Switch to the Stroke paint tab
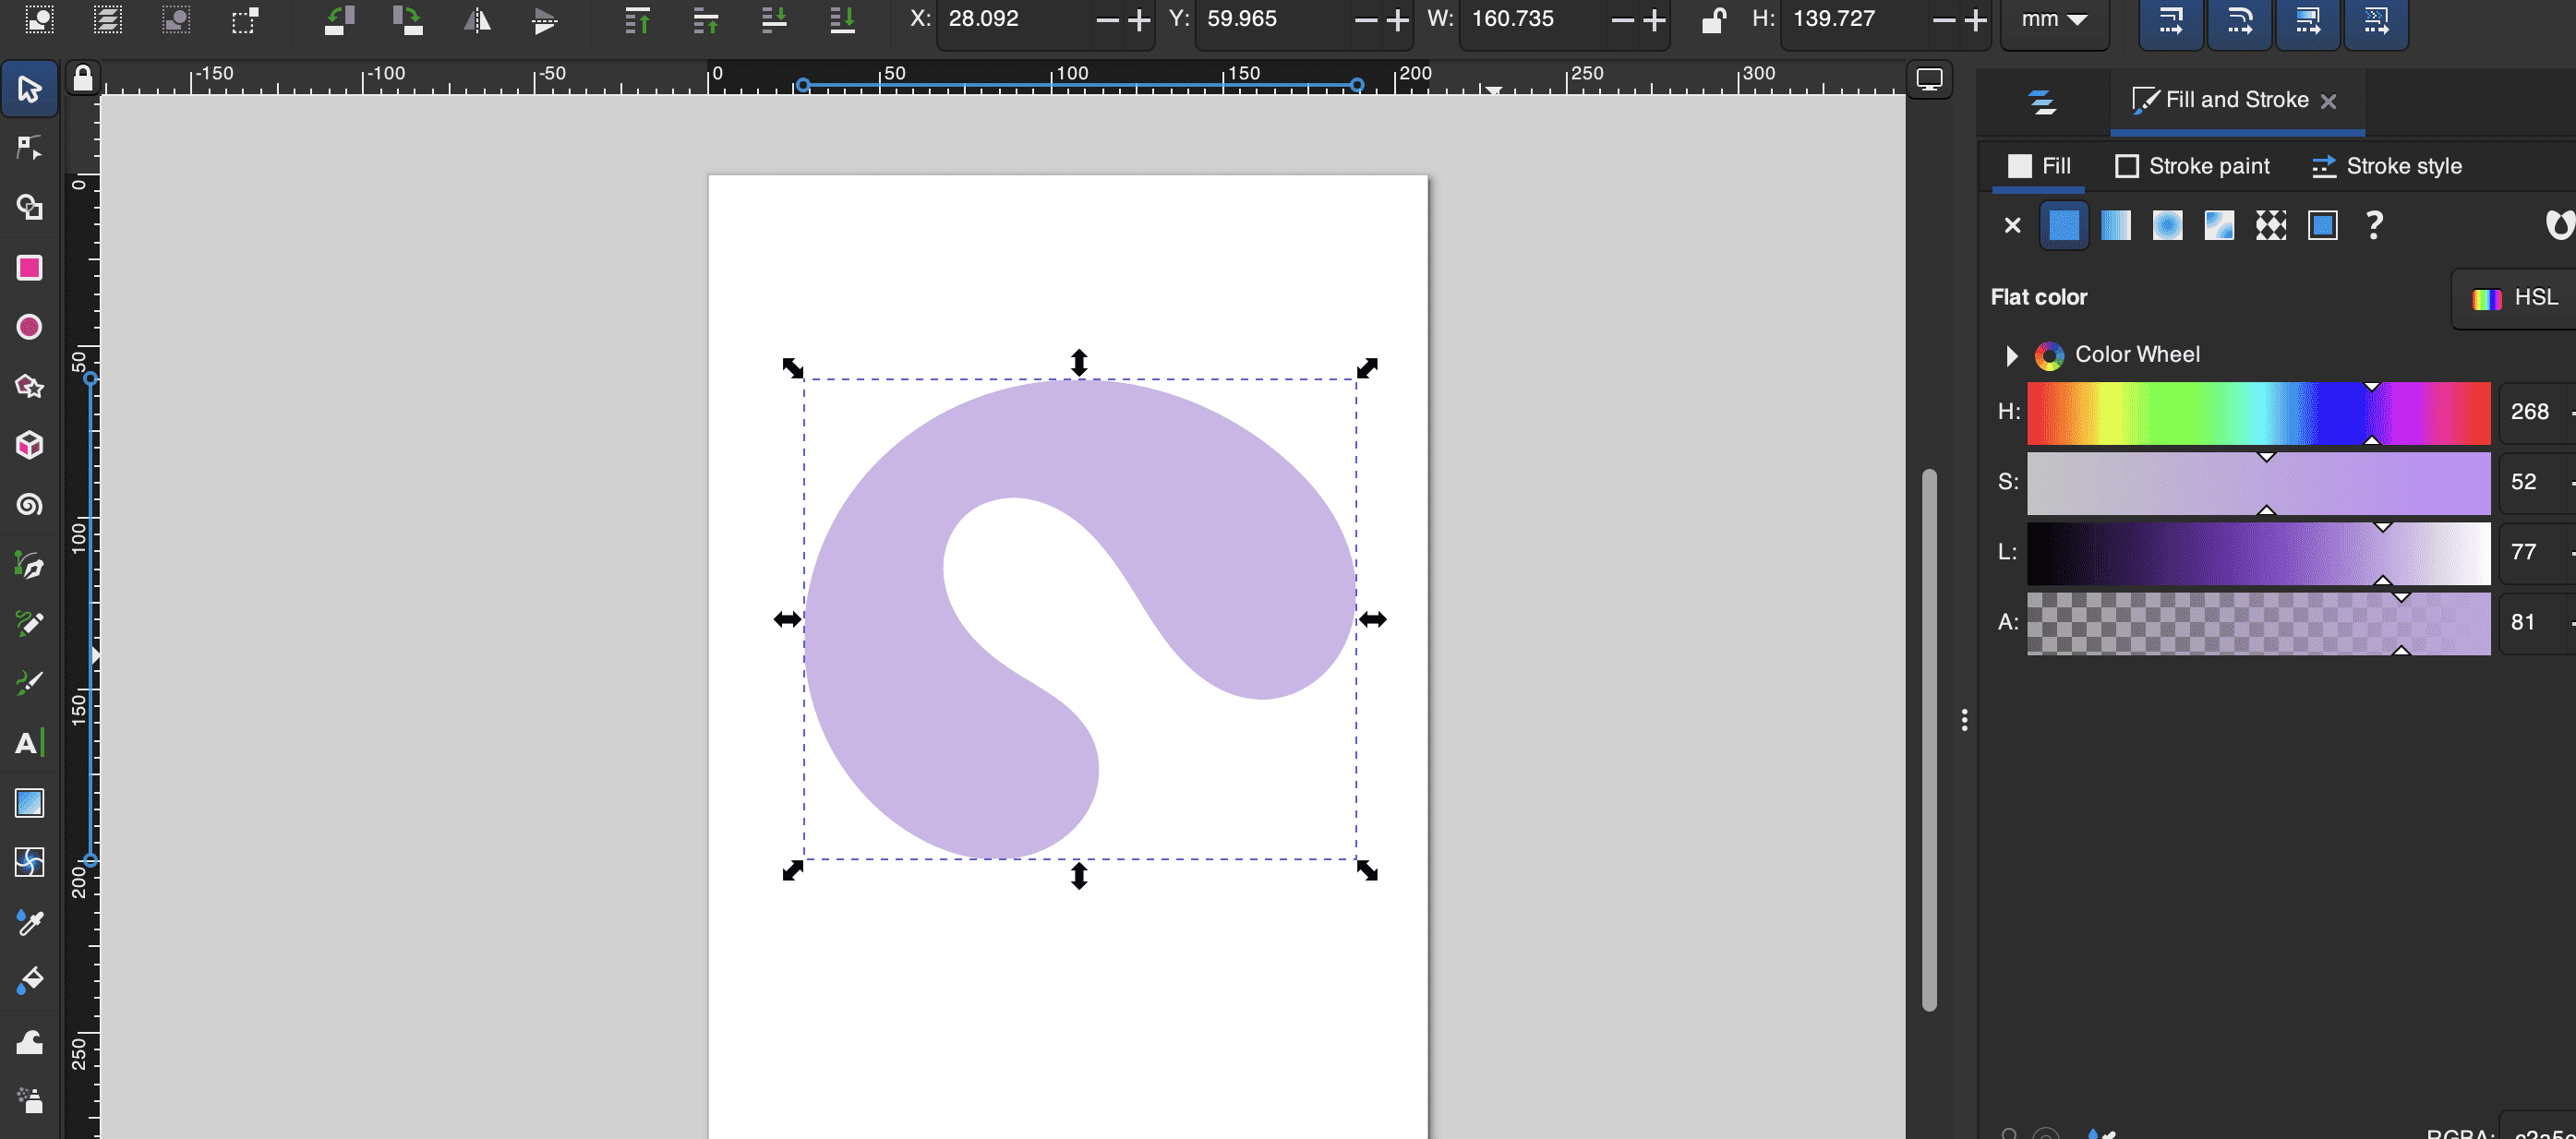The height and width of the screenshot is (1139, 2576). 2193,166
